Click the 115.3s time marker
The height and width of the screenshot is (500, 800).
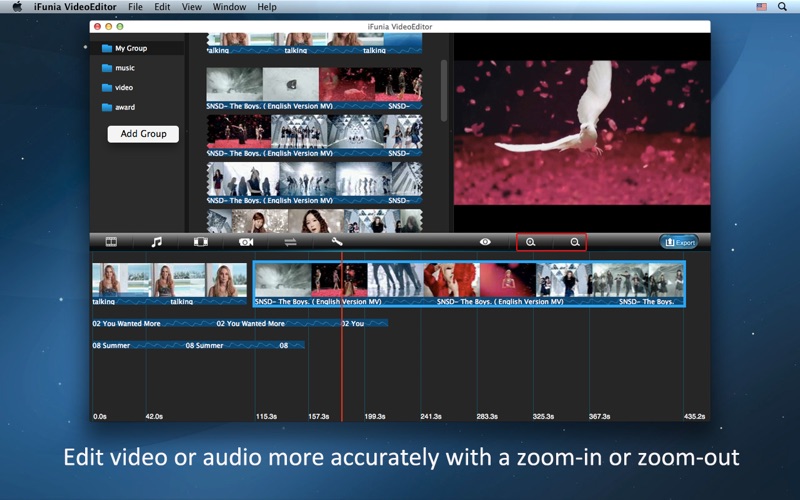[x=266, y=416]
